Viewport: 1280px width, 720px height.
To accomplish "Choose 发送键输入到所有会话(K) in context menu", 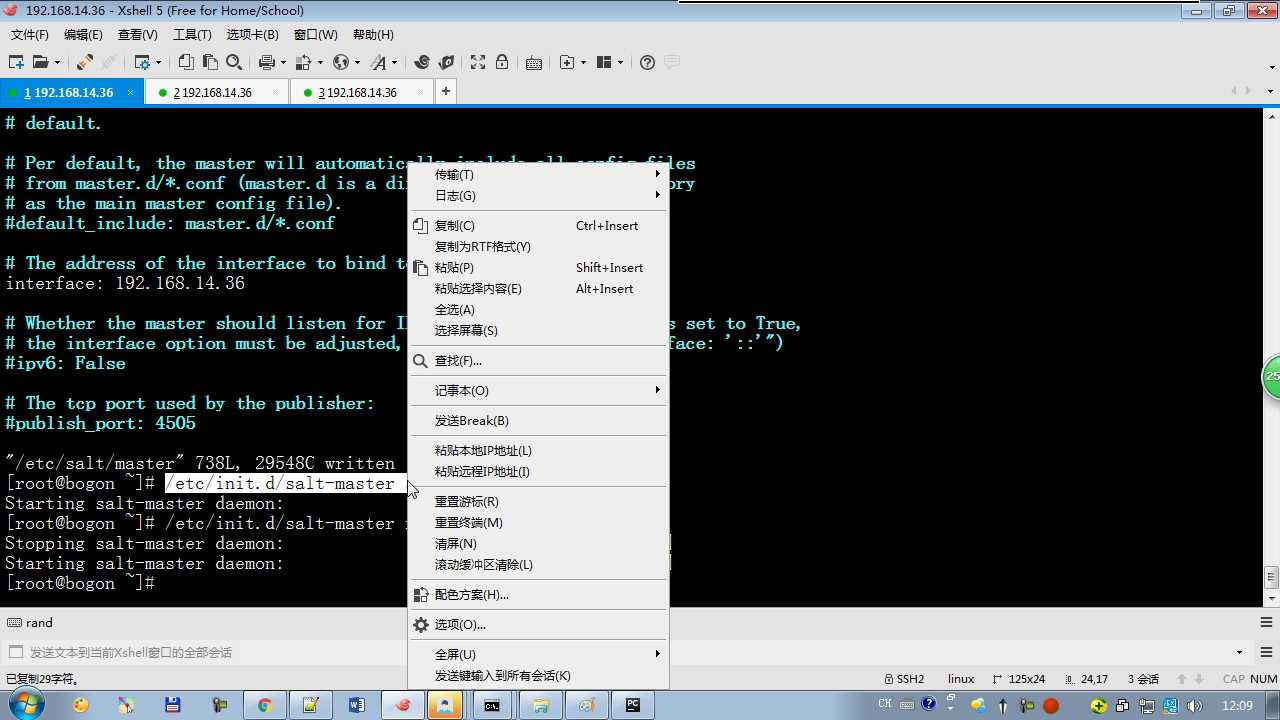I will point(538,675).
